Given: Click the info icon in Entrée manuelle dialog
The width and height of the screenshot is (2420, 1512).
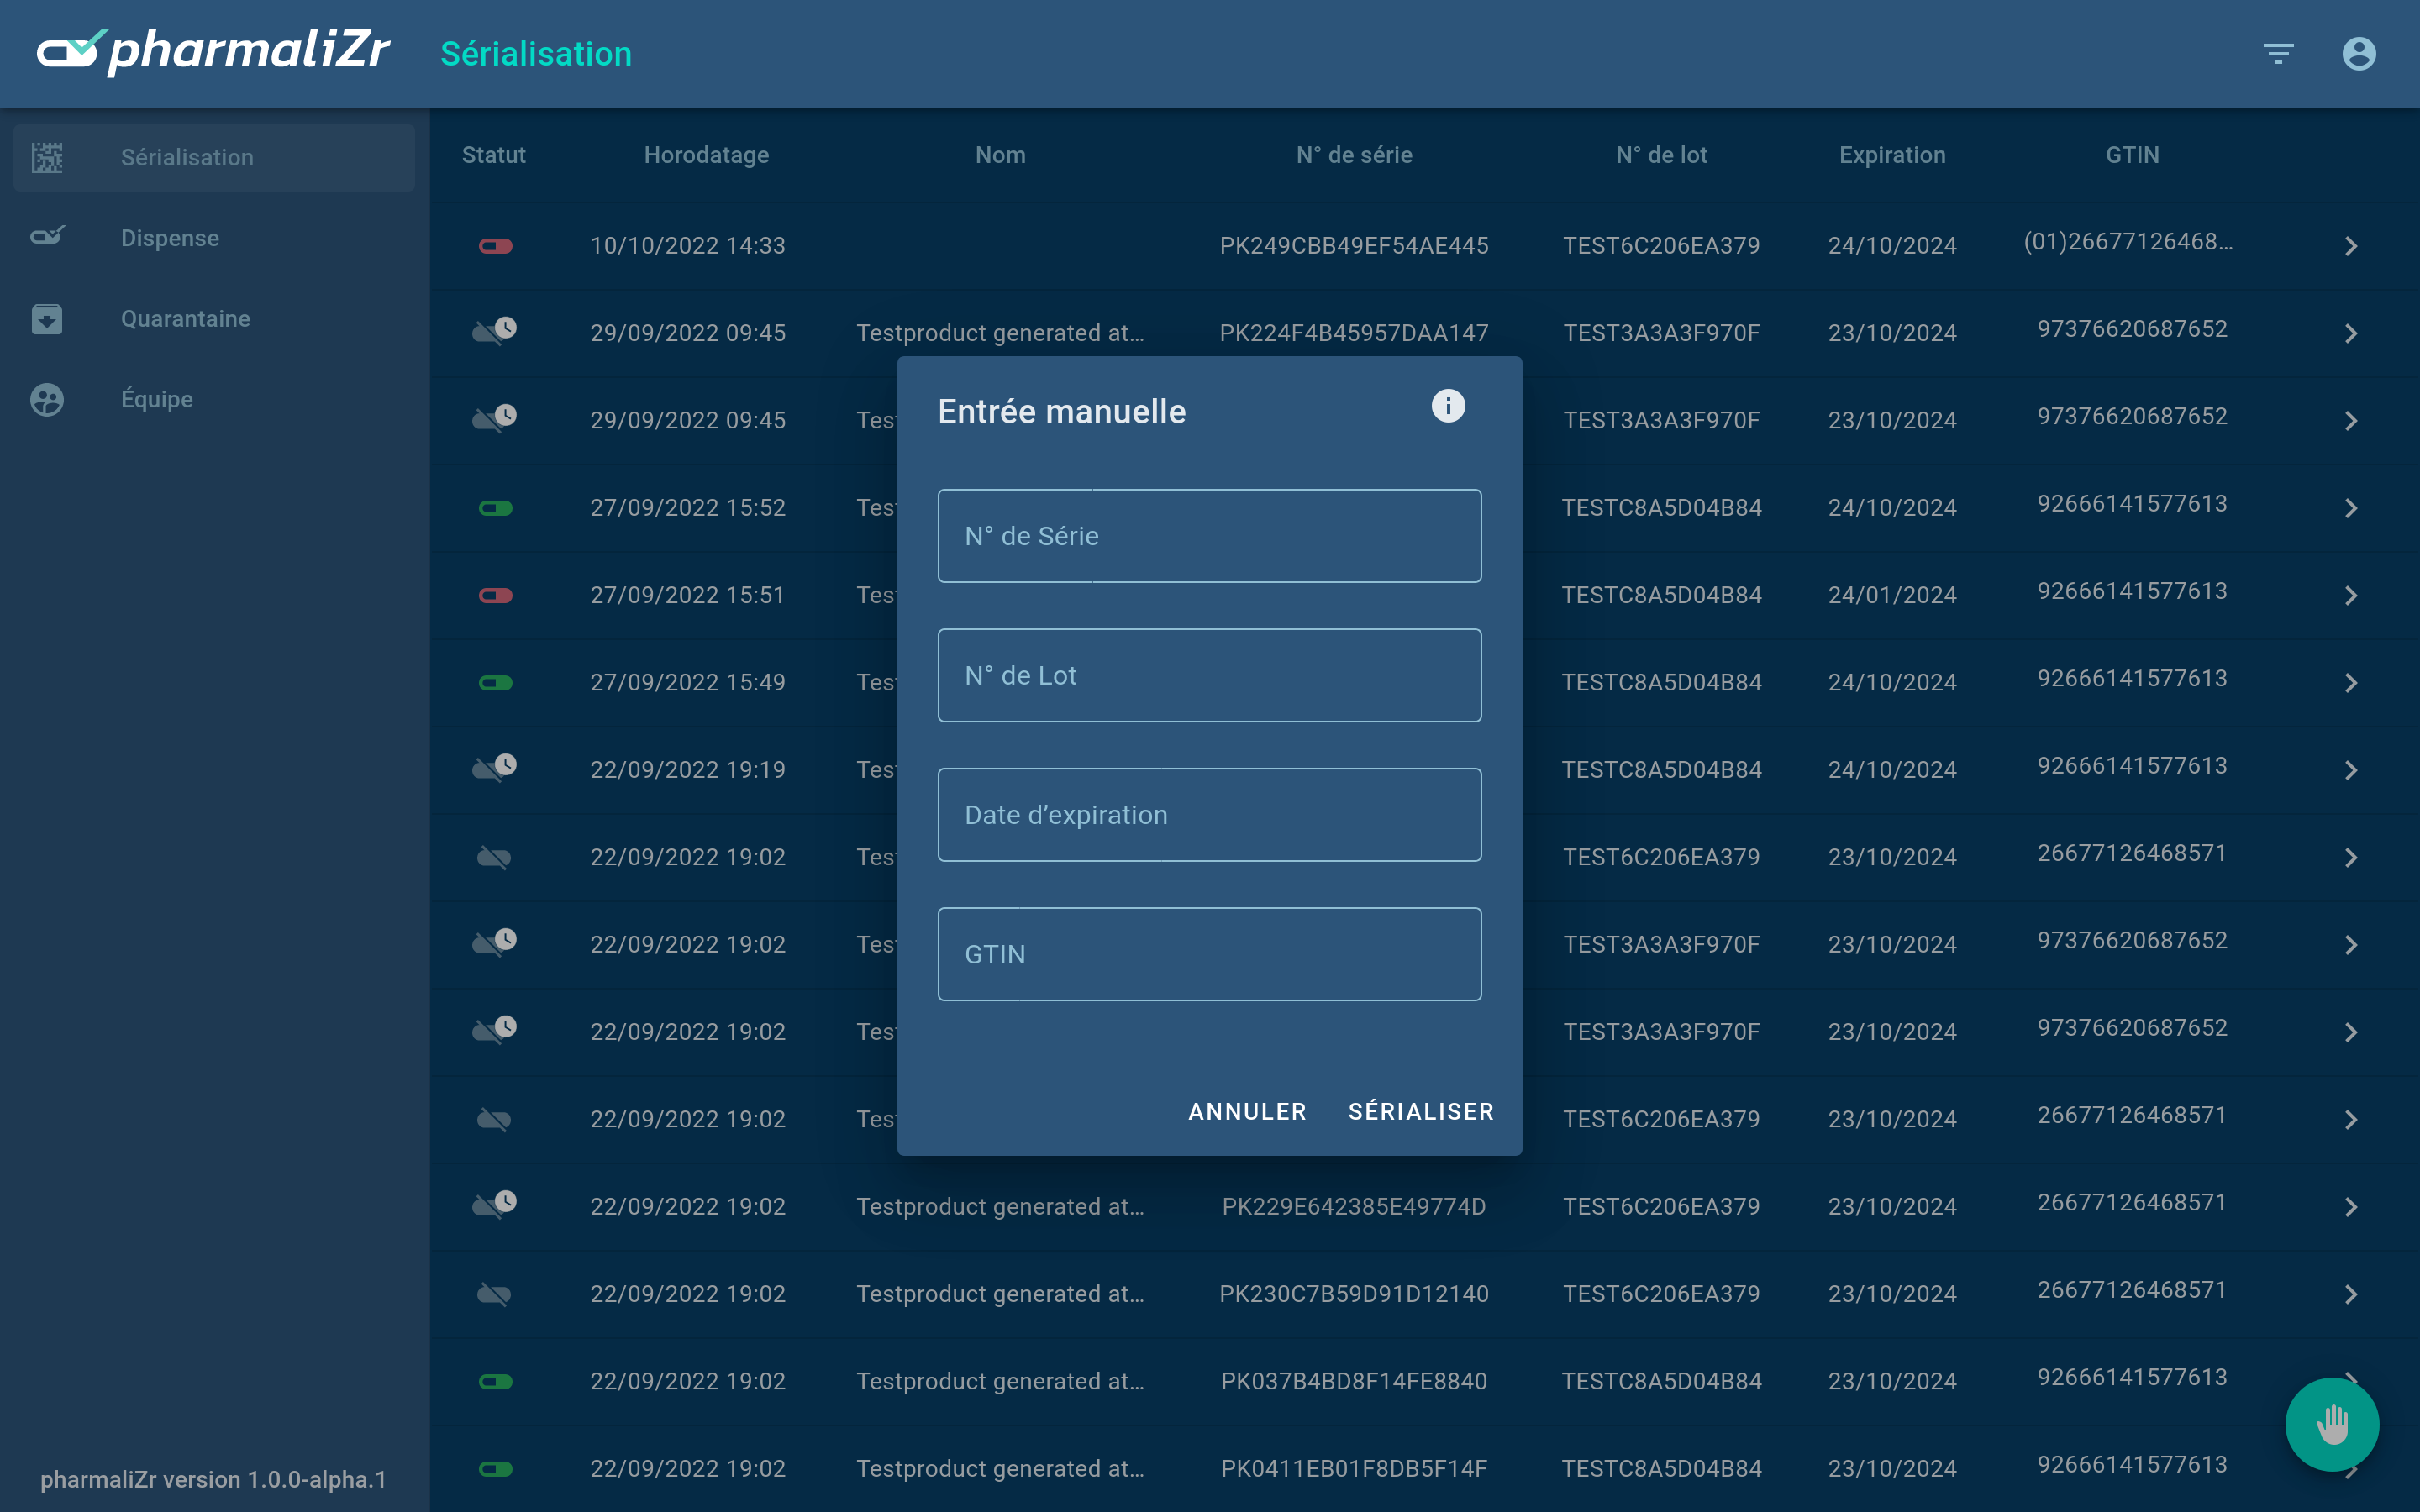Looking at the screenshot, I should (1447, 406).
